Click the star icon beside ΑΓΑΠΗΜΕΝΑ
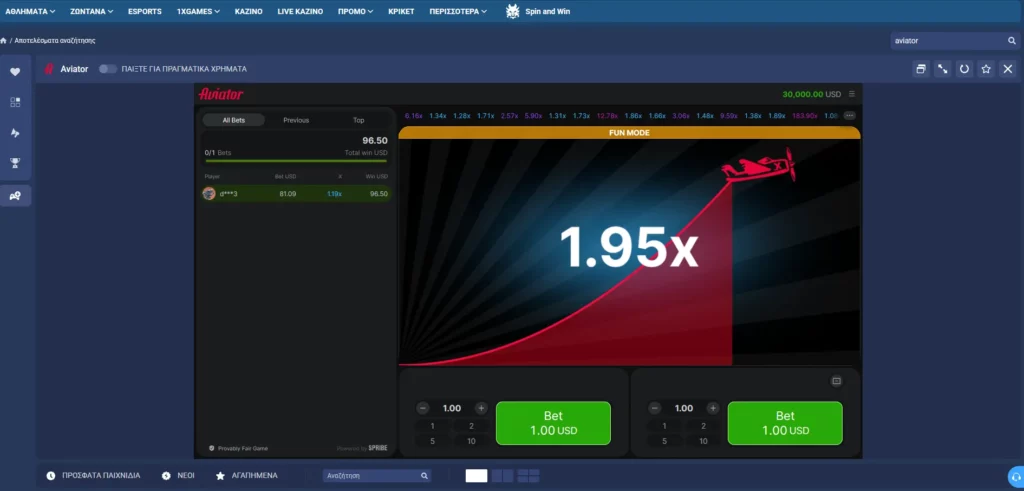The image size is (1024, 491). [x=221, y=475]
